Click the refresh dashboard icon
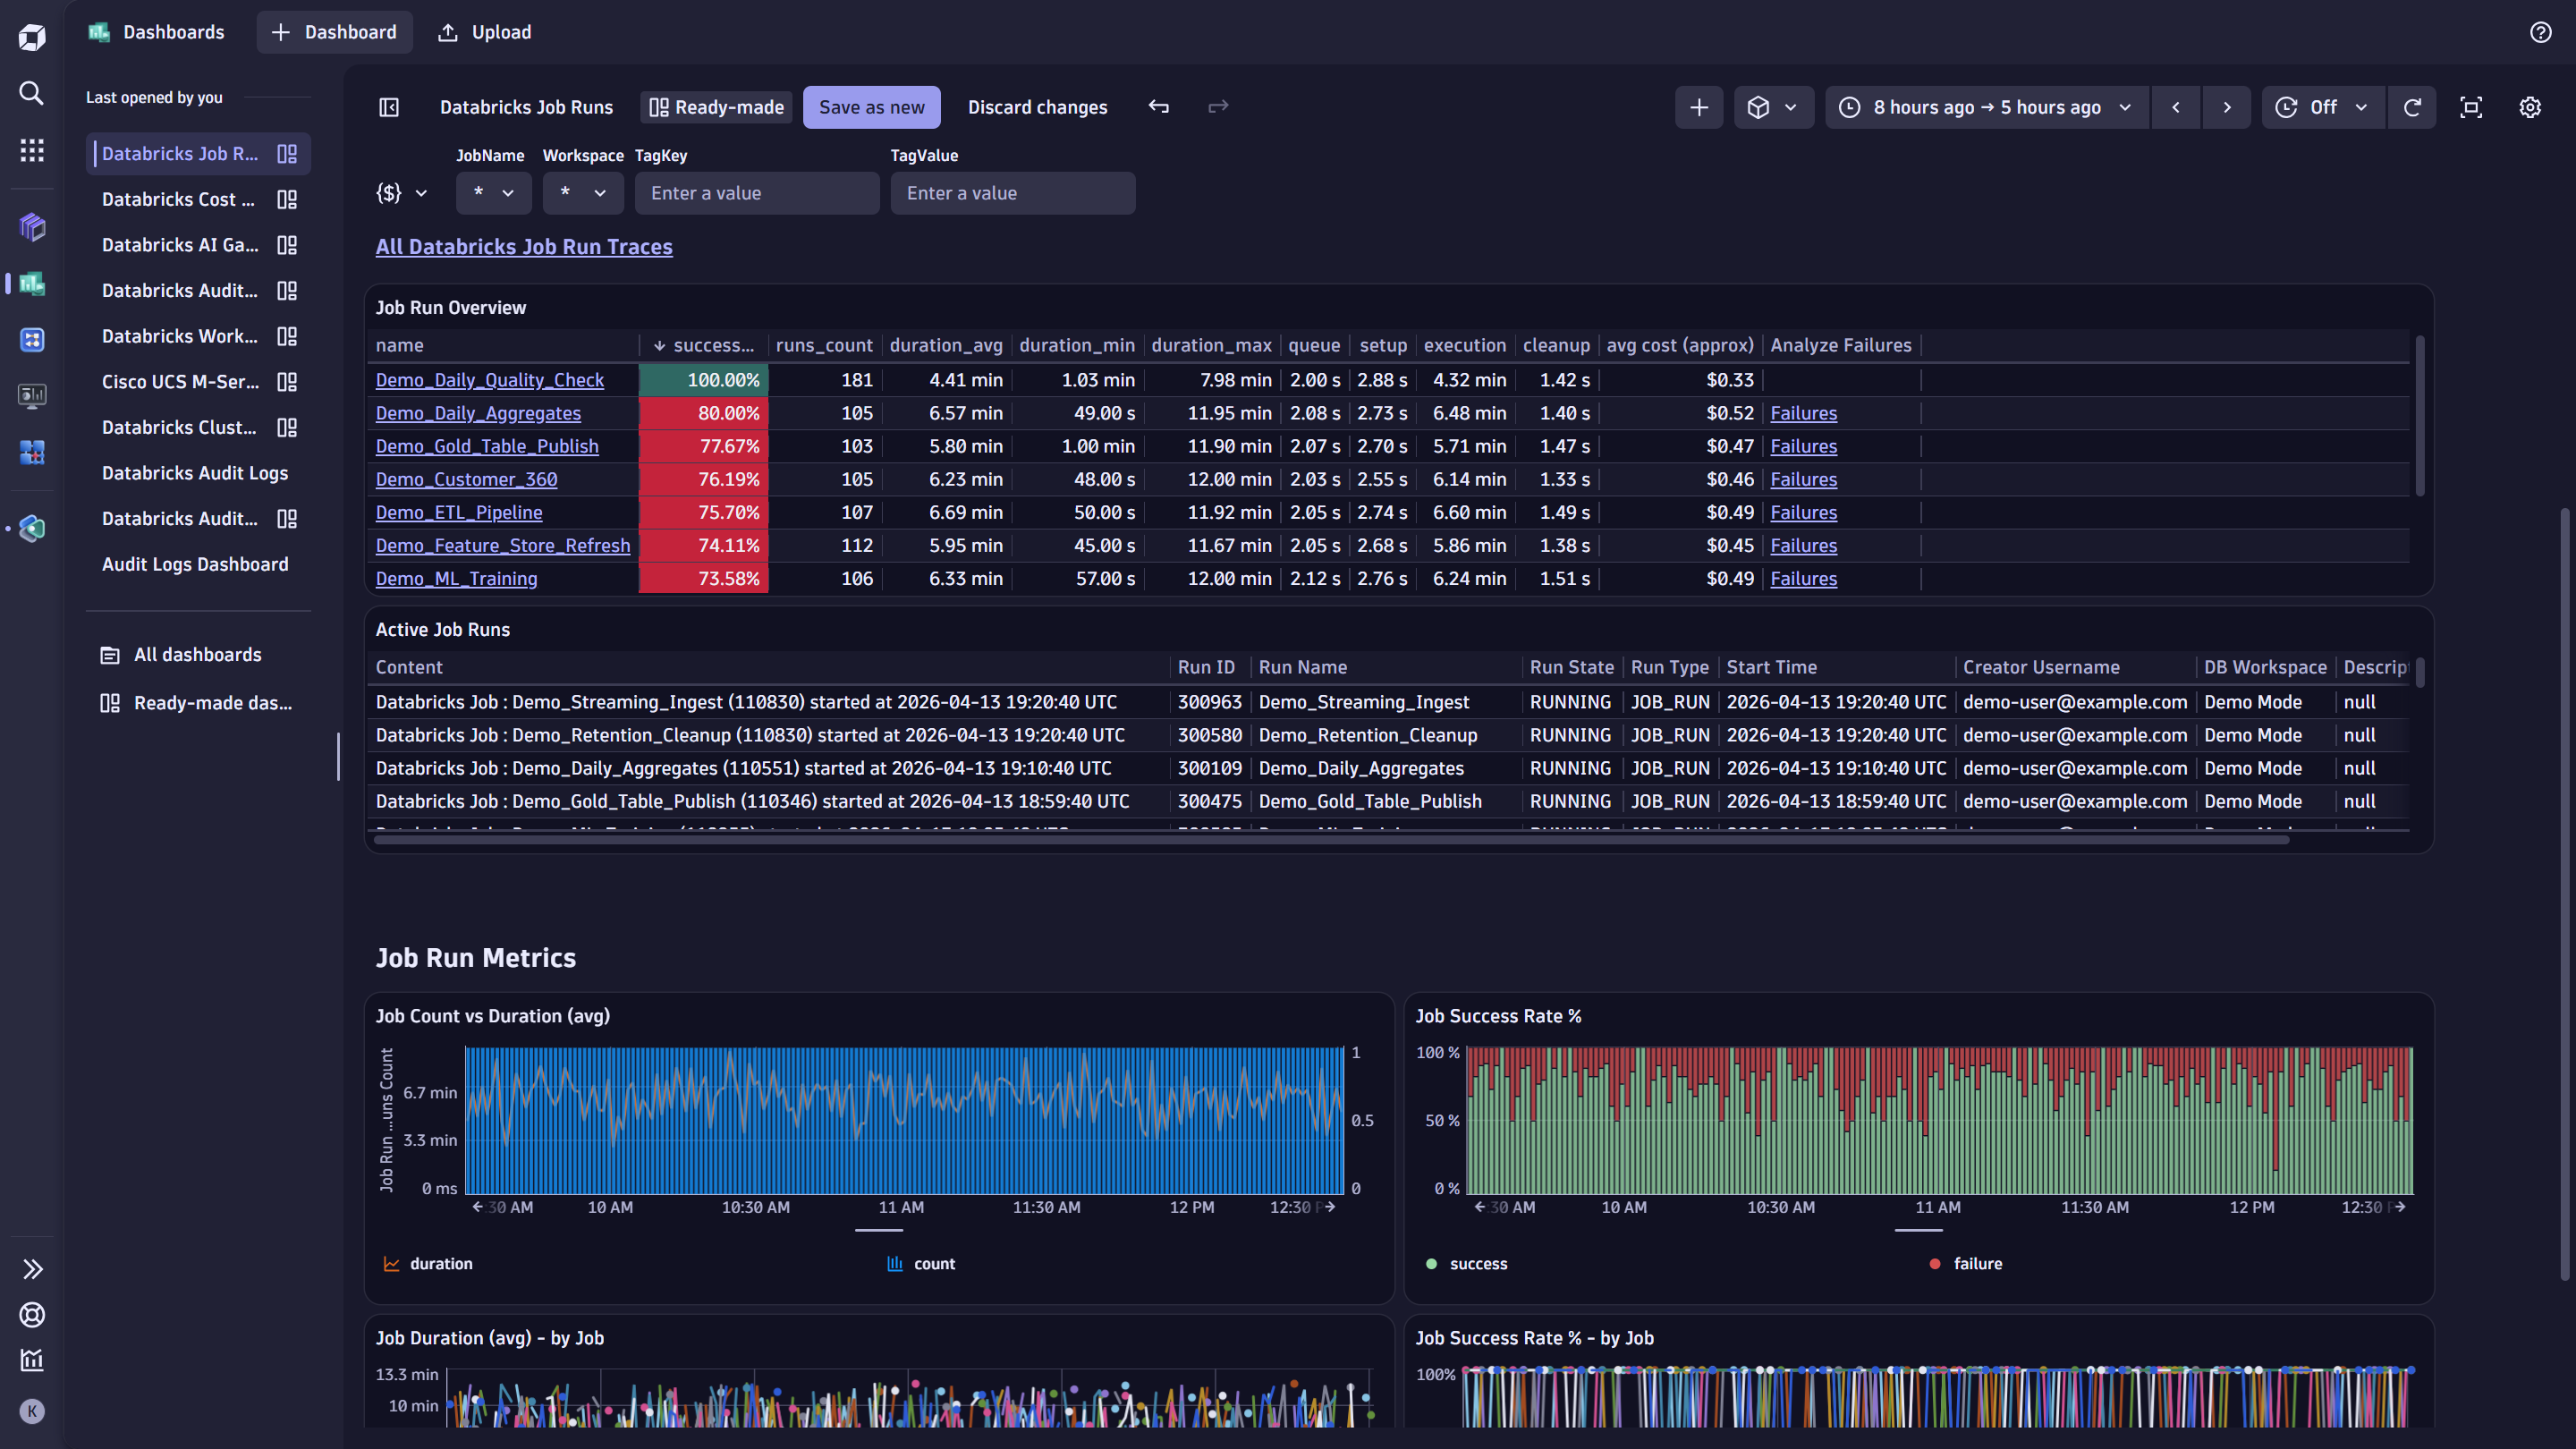Viewport: 2576px width, 1449px height. [x=2413, y=107]
